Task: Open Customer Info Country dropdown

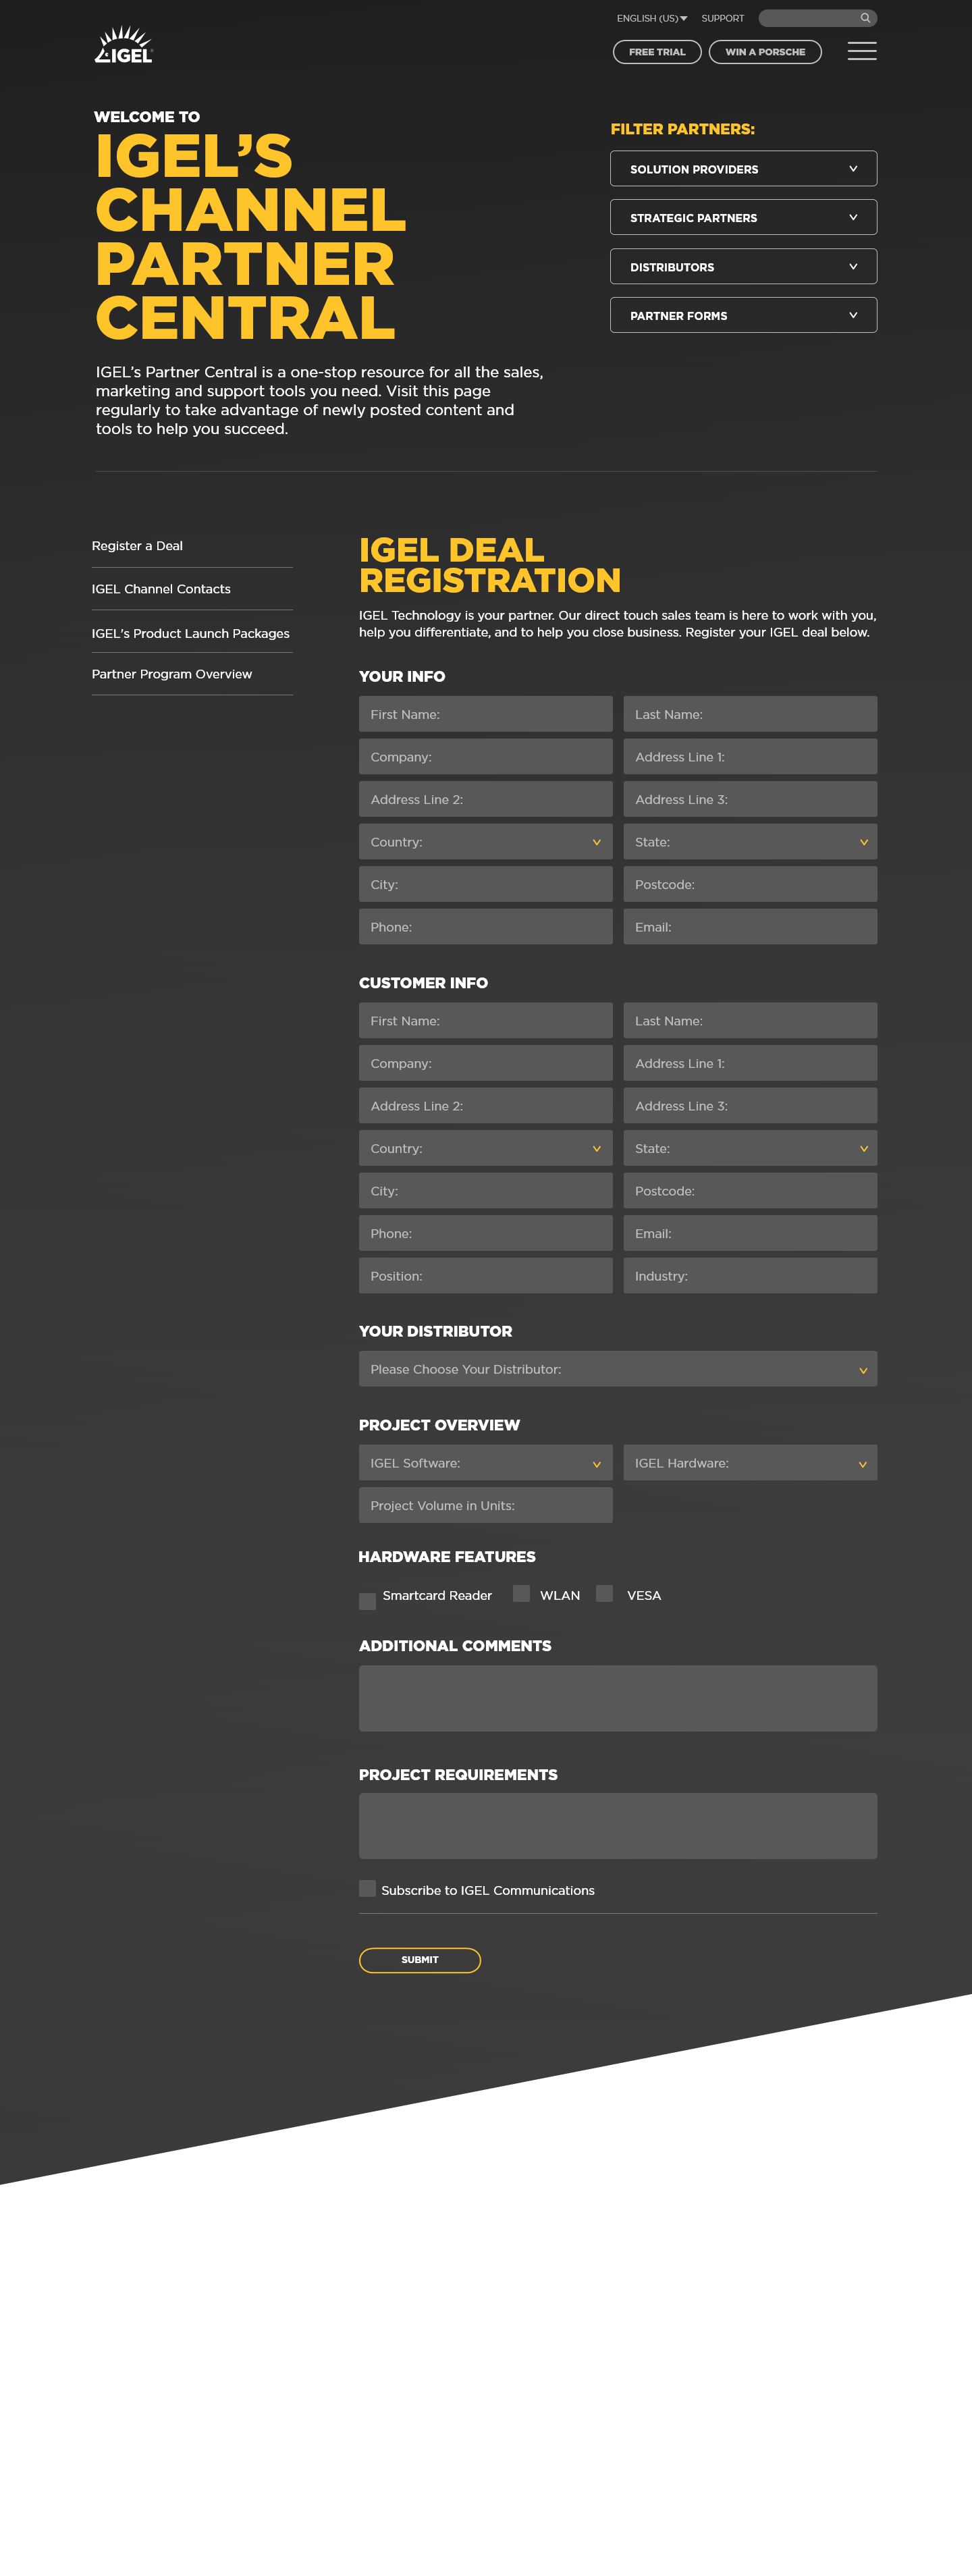Action: click(x=486, y=1148)
